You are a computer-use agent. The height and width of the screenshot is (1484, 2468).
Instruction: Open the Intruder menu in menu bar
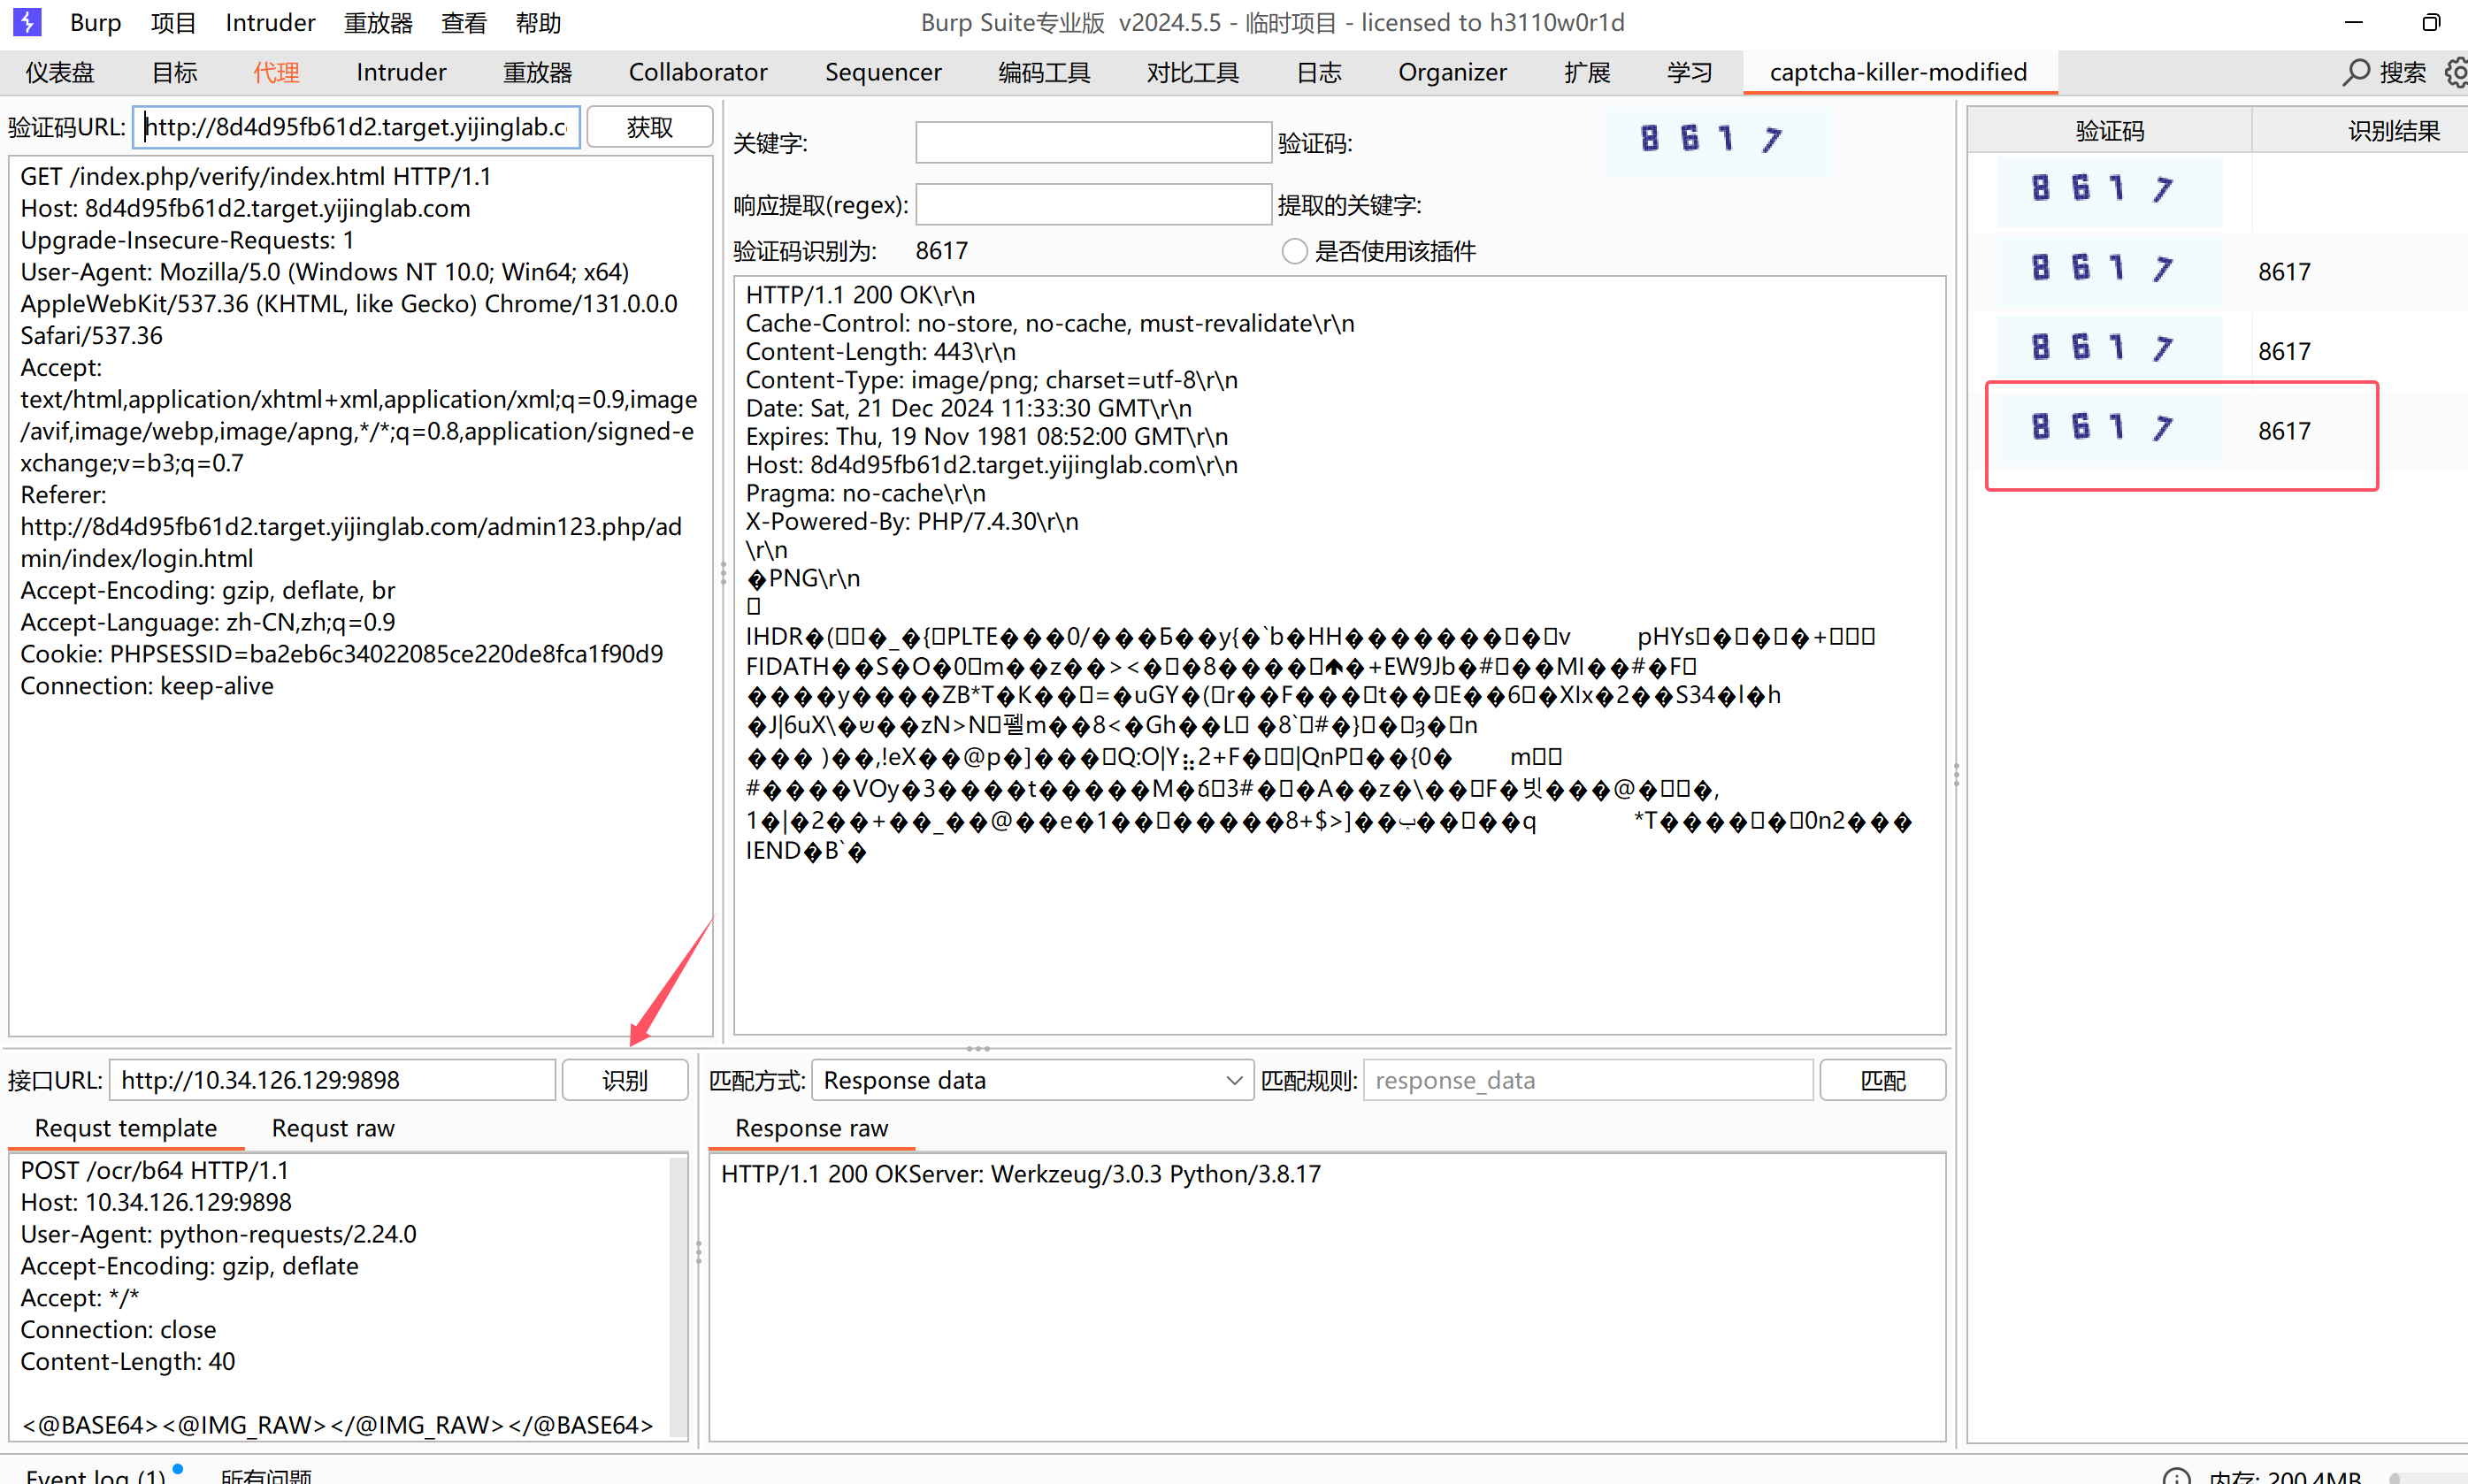(x=270, y=22)
